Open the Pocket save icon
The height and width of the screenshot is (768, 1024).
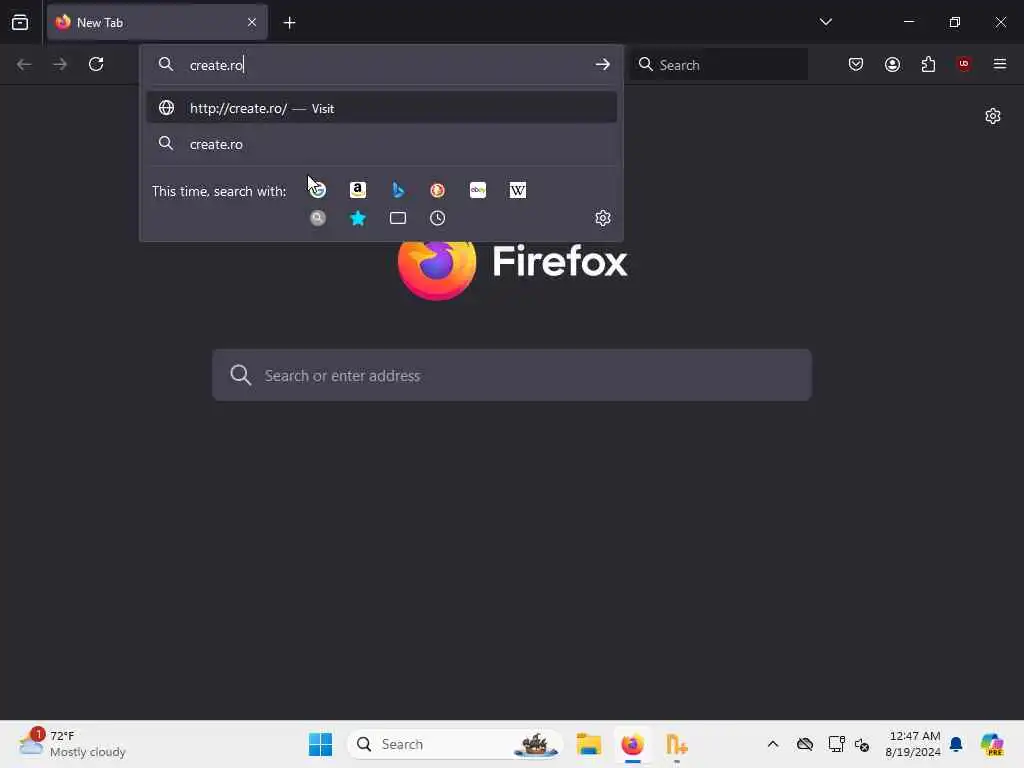(856, 64)
